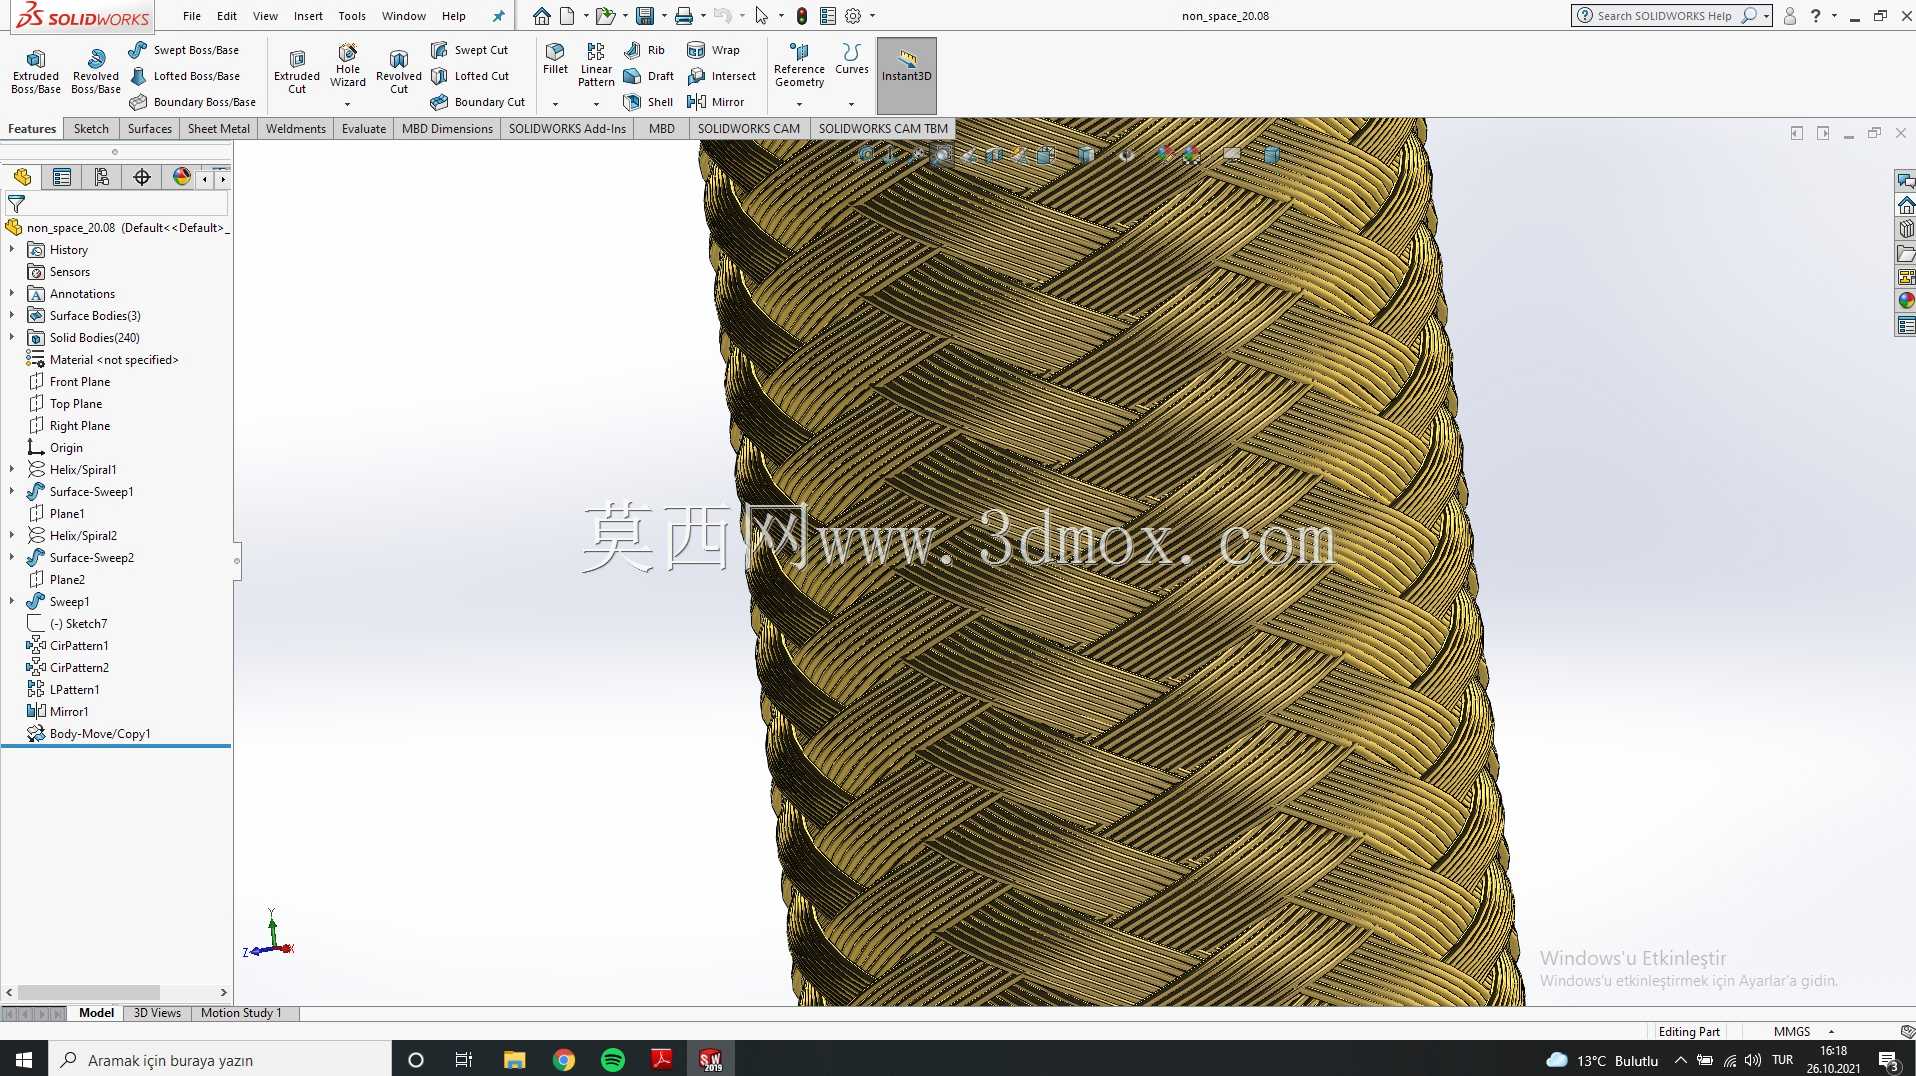
Task: Switch to the Evaluate tab
Action: pos(364,129)
